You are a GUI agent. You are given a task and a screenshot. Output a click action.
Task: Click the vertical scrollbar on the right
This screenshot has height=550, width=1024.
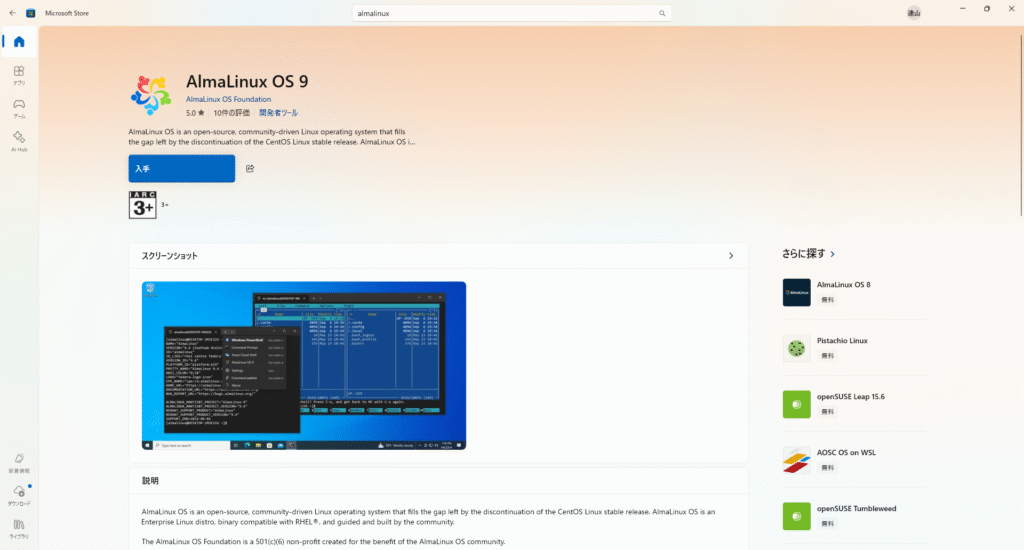(1021, 124)
